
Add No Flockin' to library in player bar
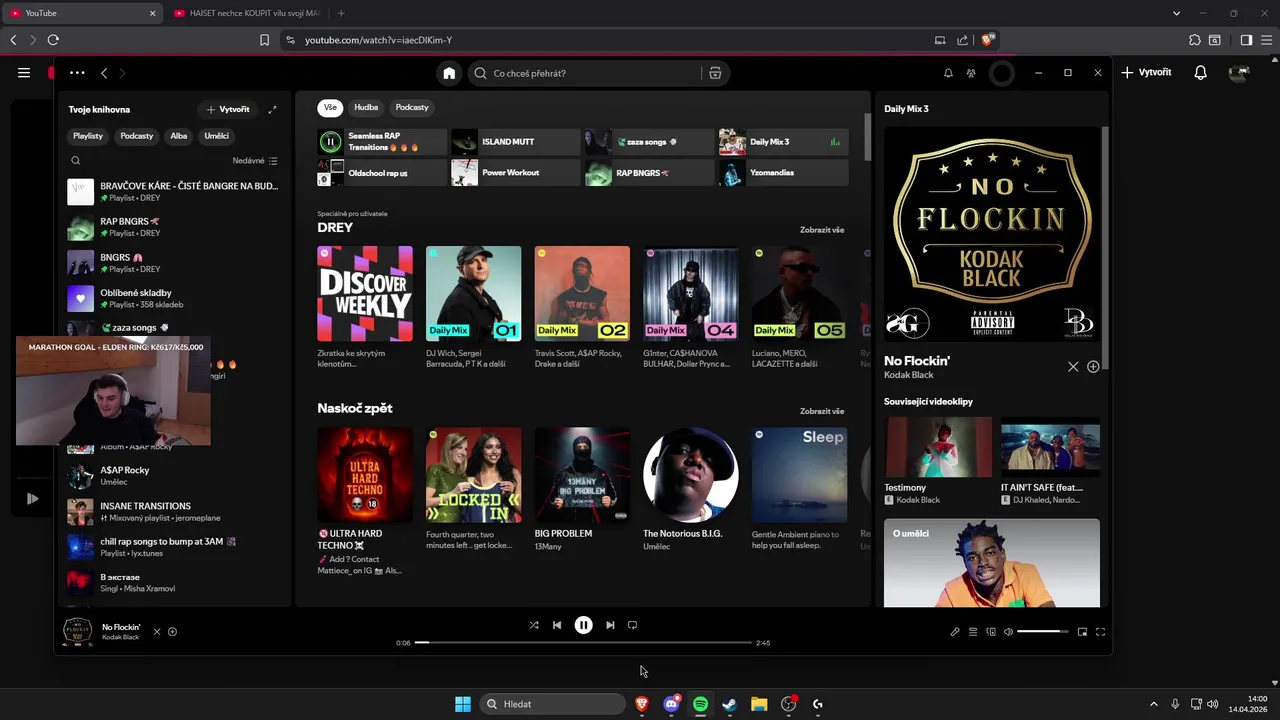[172, 632]
